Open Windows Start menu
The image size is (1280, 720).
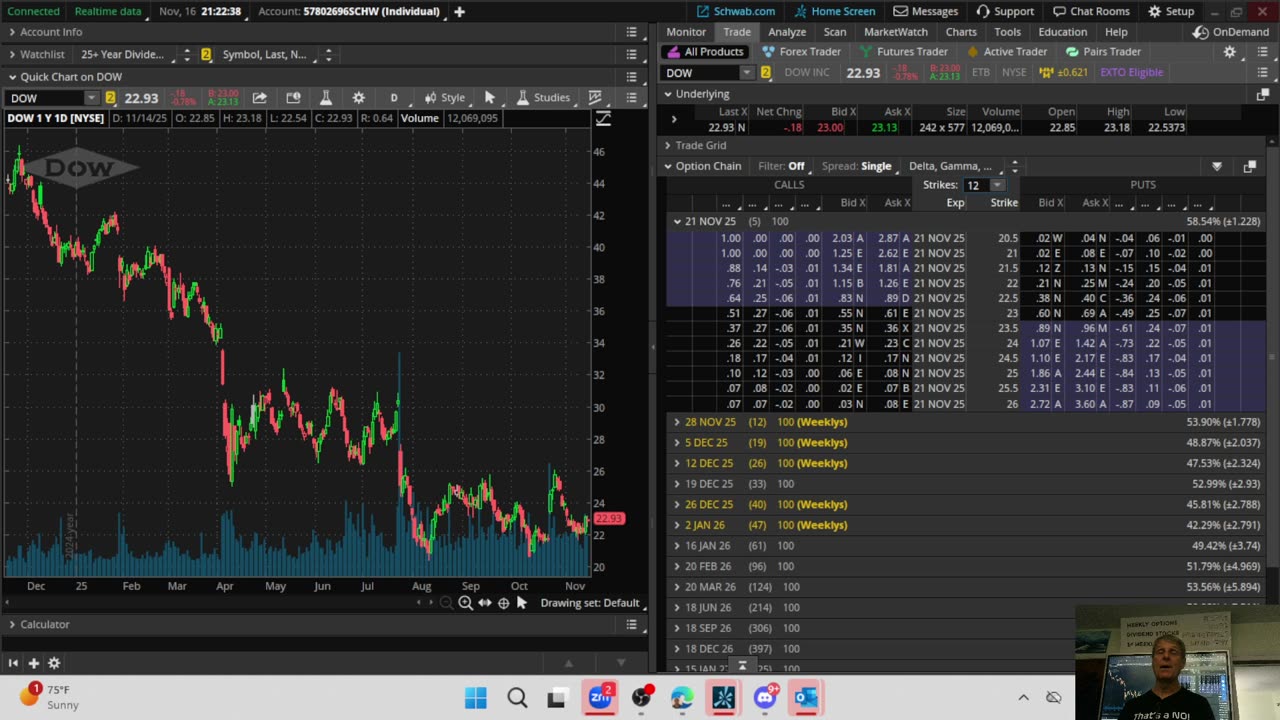tap(476, 697)
